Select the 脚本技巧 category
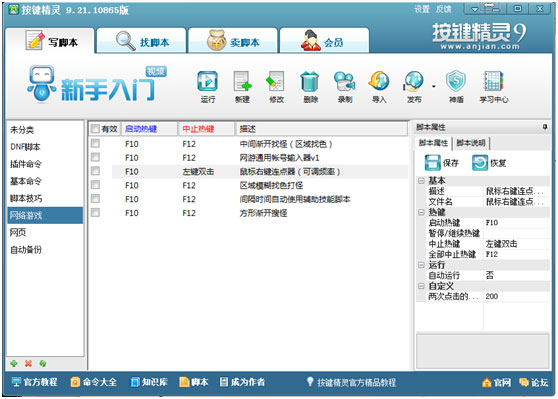The image size is (558, 399). click(x=45, y=198)
